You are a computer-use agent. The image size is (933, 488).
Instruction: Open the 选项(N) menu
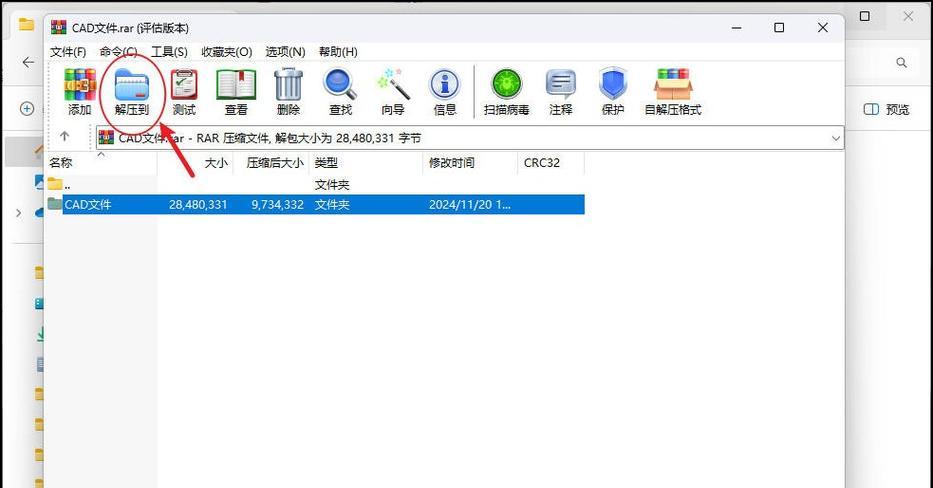286,52
